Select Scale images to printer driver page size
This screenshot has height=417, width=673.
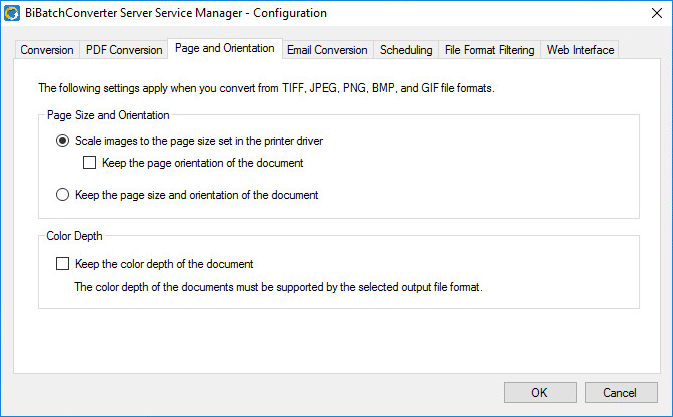[63, 141]
